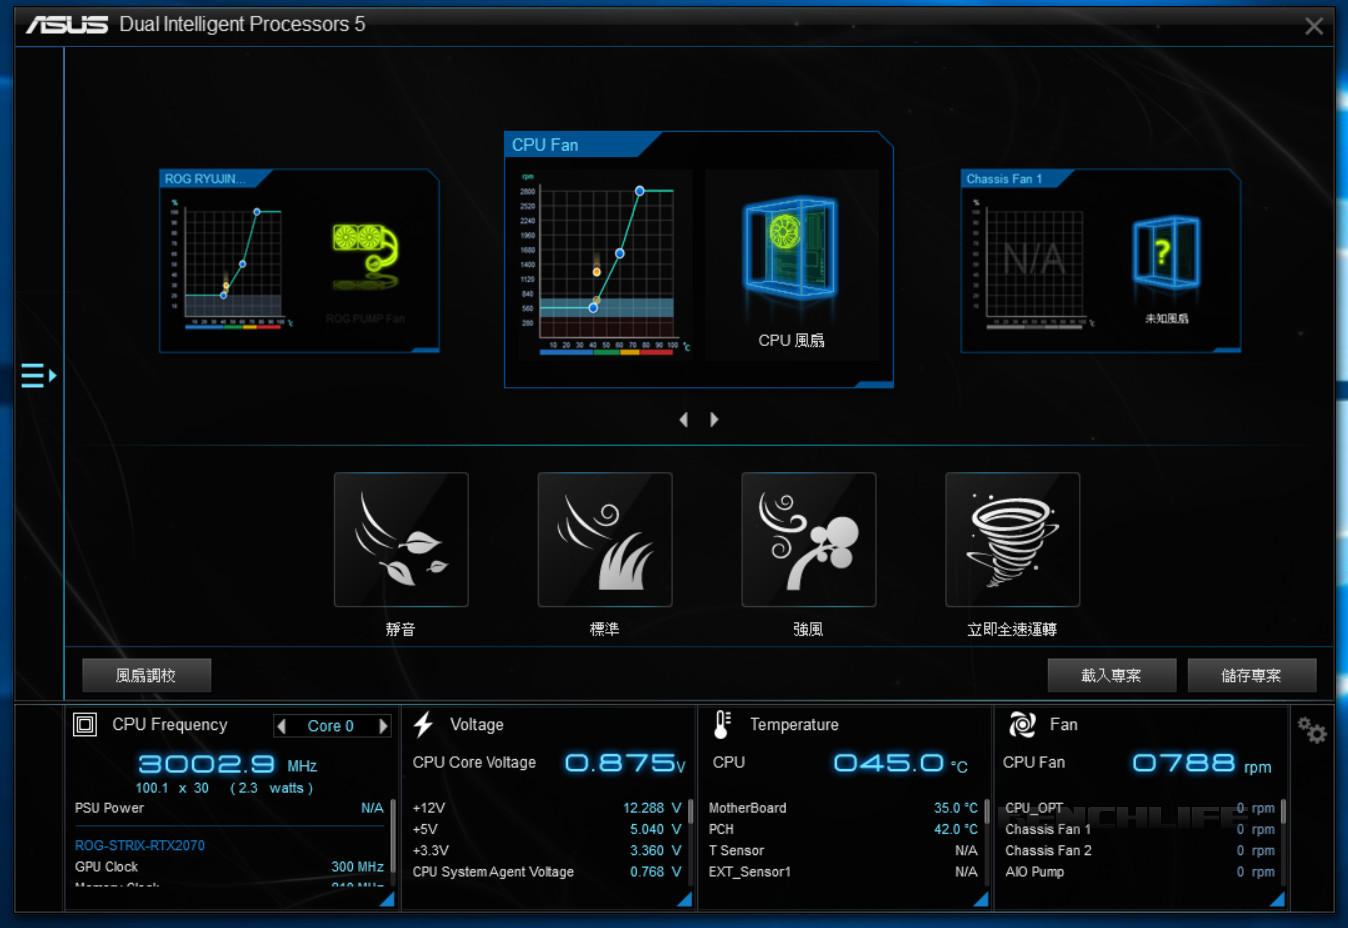Open the ROG RYUJIN fan card

[299, 261]
